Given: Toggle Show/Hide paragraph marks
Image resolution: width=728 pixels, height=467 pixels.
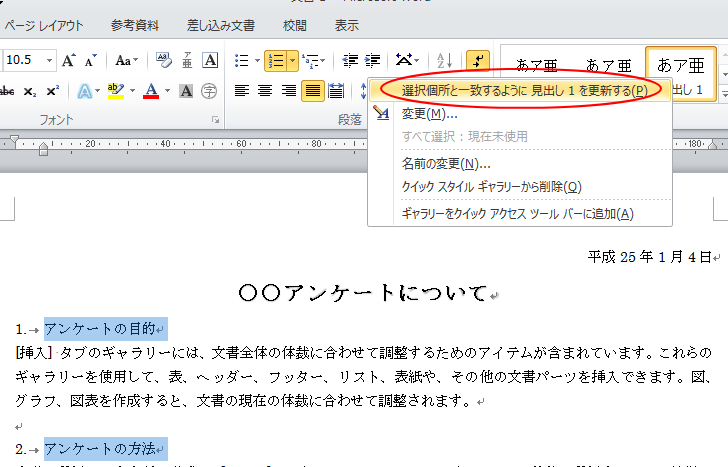Looking at the screenshot, I should coord(478,61).
